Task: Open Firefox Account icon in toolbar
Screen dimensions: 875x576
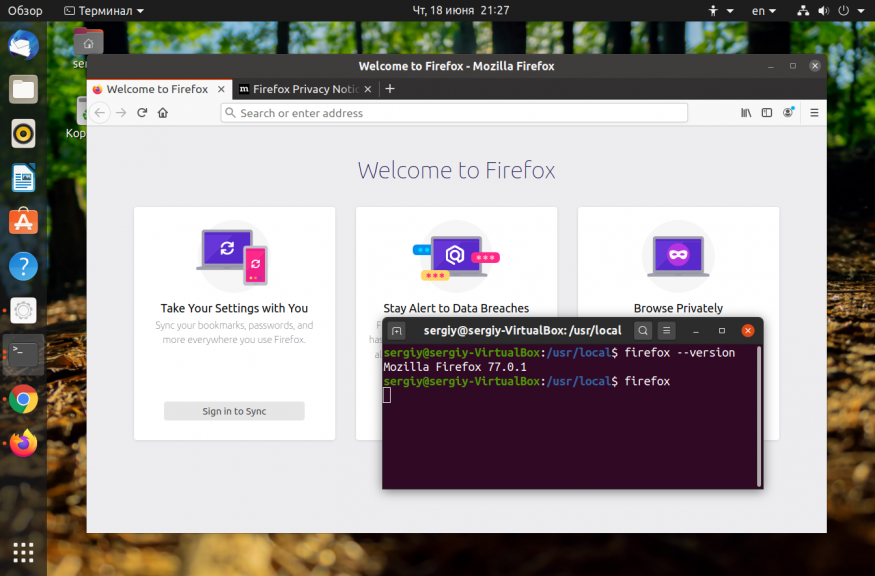Action: [x=788, y=112]
